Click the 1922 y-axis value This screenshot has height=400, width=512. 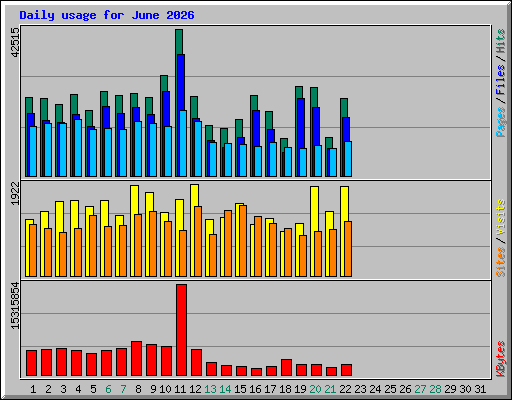tap(16, 194)
